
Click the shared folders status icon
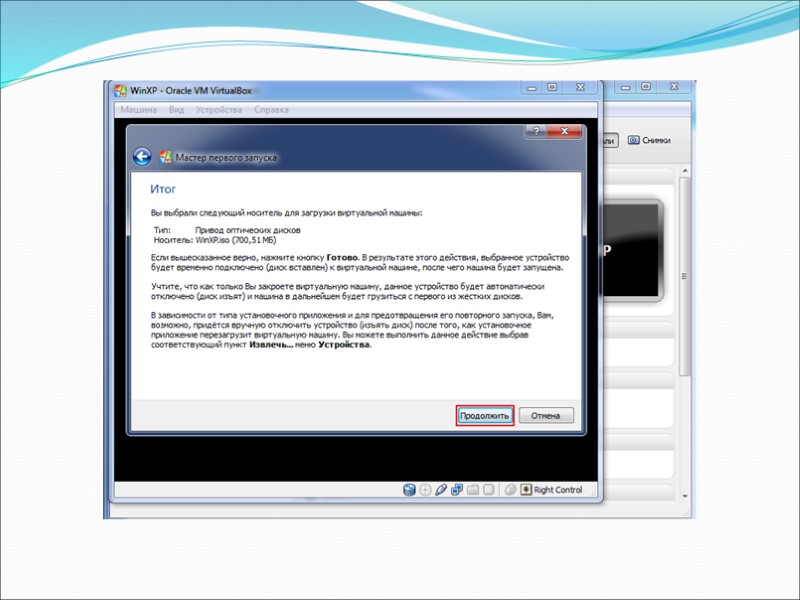click(473, 490)
